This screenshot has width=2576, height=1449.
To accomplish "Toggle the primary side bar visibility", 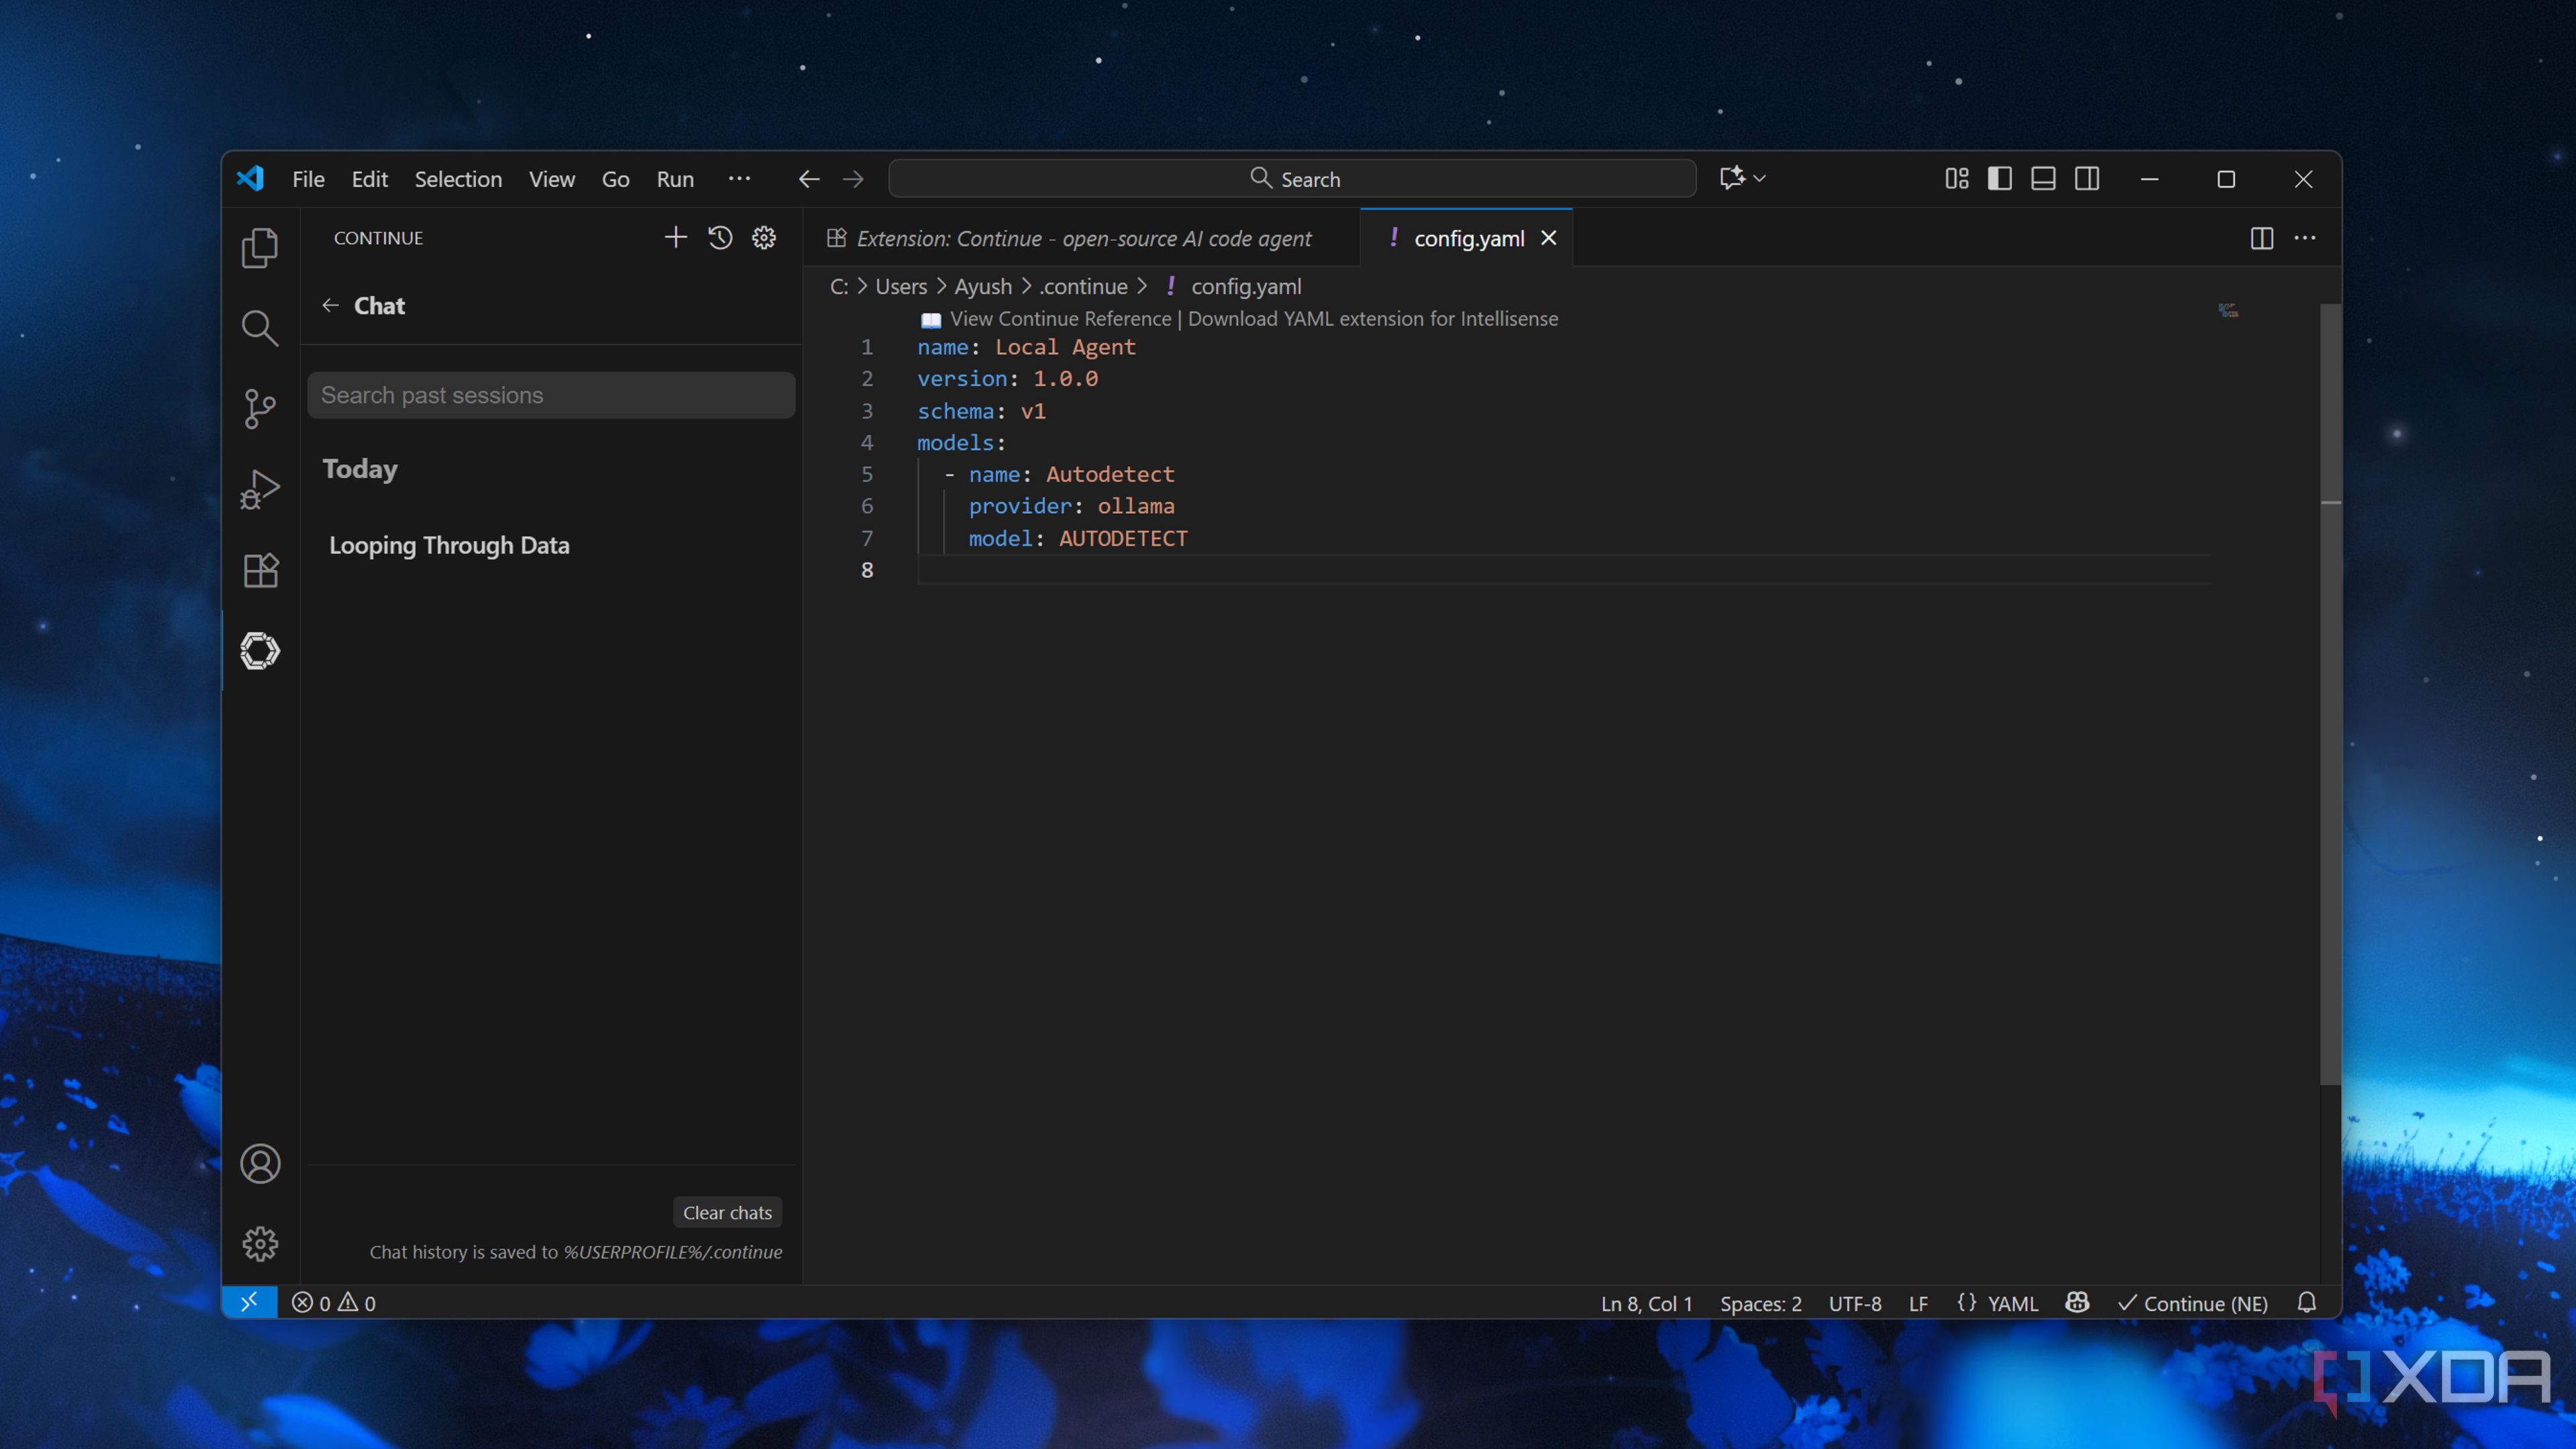I will tap(2000, 179).
